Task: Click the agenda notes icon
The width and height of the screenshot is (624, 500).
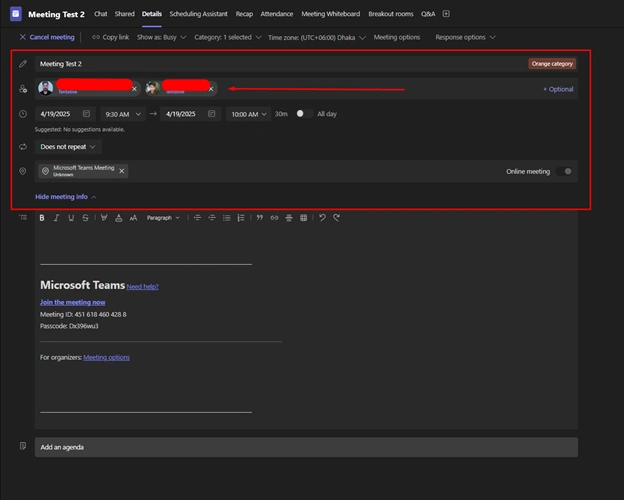Action: click(x=23, y=446)
